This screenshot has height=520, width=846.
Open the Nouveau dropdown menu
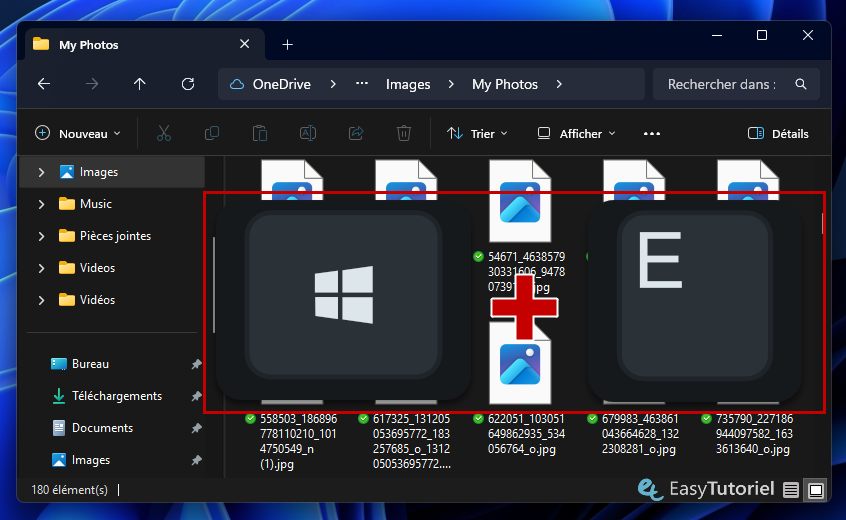pyautogui.click(x=78, y=133)
